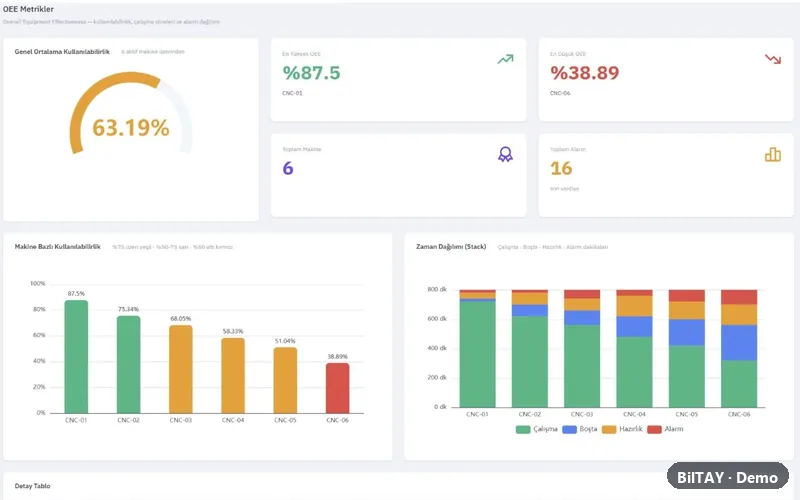Click the downward trend icon on lowest OEE card
800x500 pixels.
[772, 59]
